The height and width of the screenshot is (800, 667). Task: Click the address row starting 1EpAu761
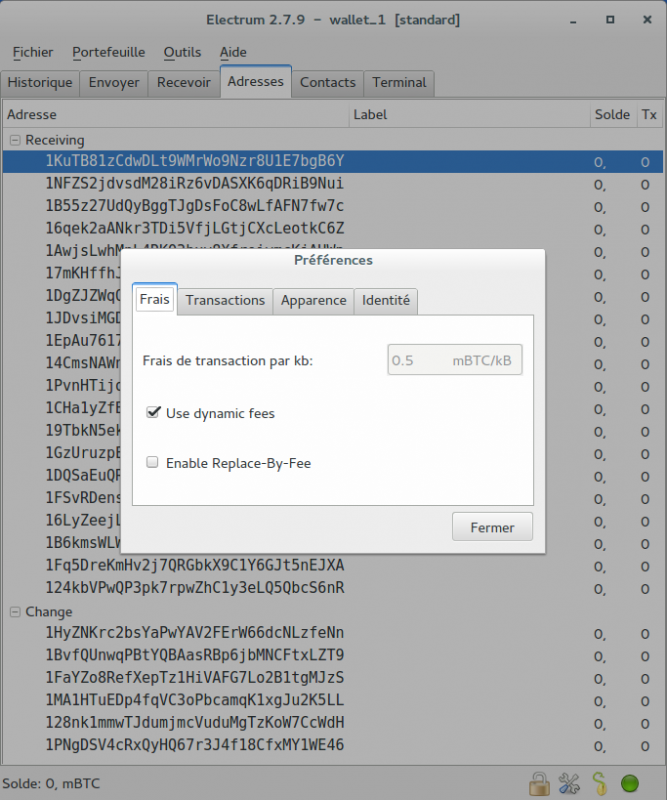coord(83,341)
